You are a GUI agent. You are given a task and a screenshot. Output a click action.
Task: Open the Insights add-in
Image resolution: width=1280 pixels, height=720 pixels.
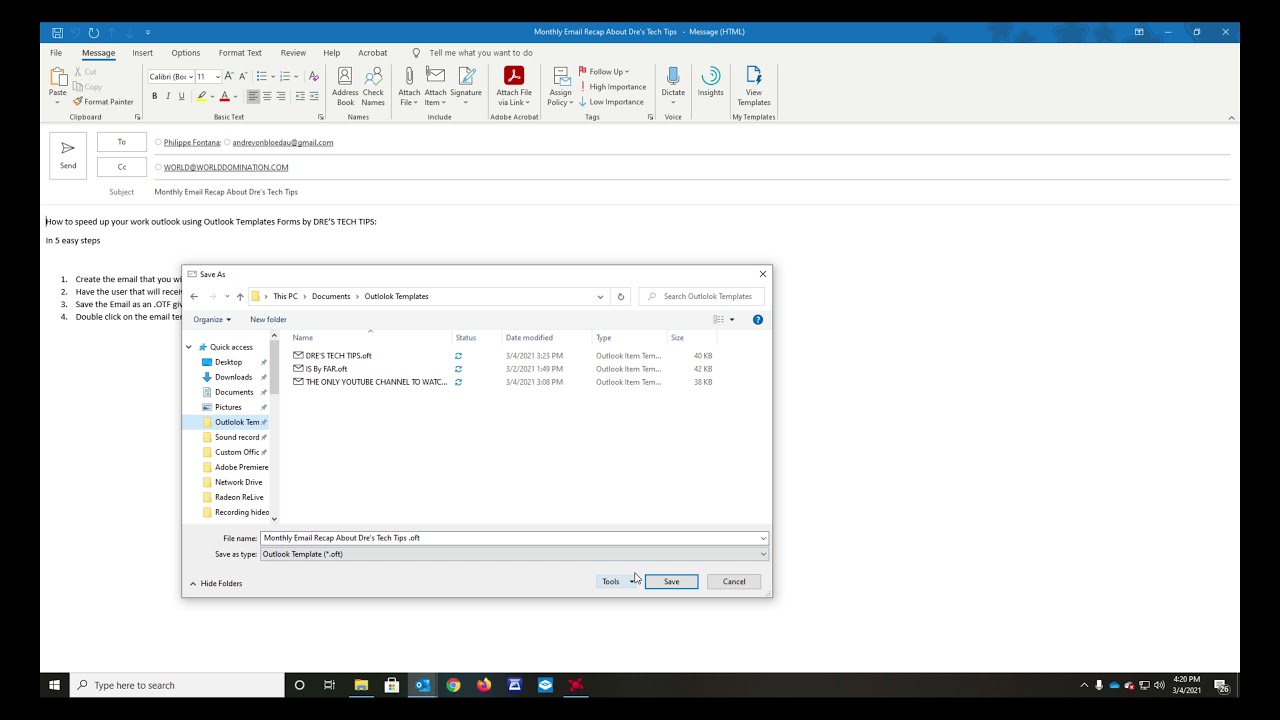click(x=711, y=82)
